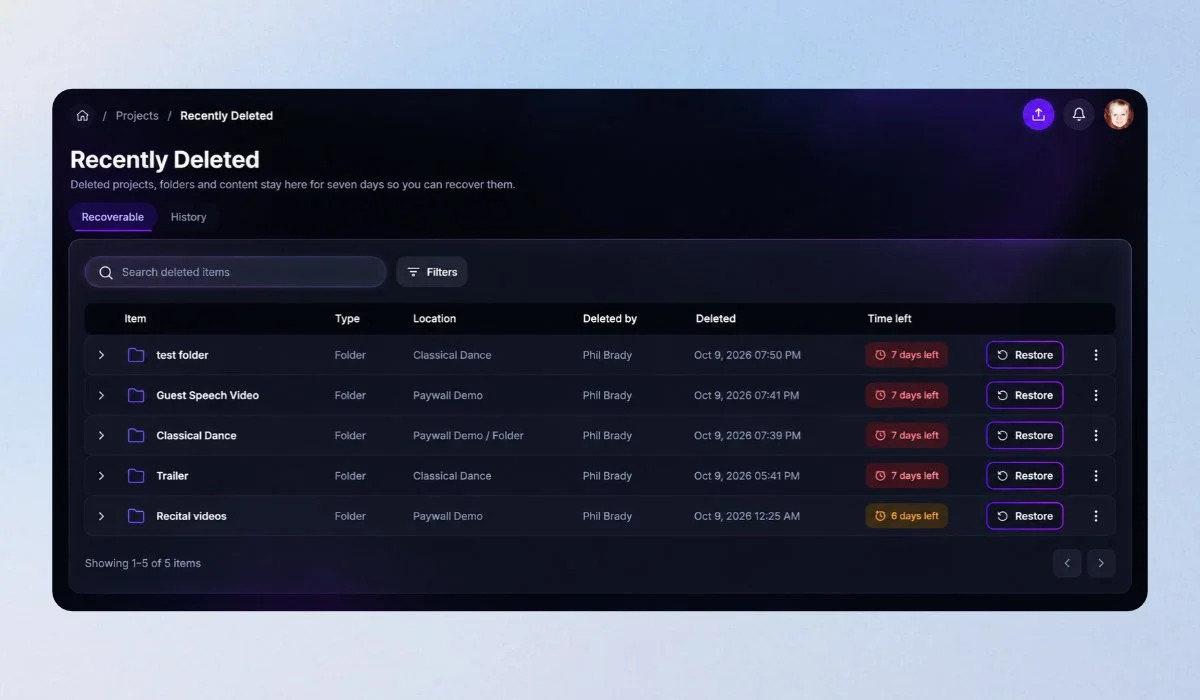Expand the Trailer row
Image resolution: width=1200 pixels, height=700 pixels.
(x=101, y=476)
